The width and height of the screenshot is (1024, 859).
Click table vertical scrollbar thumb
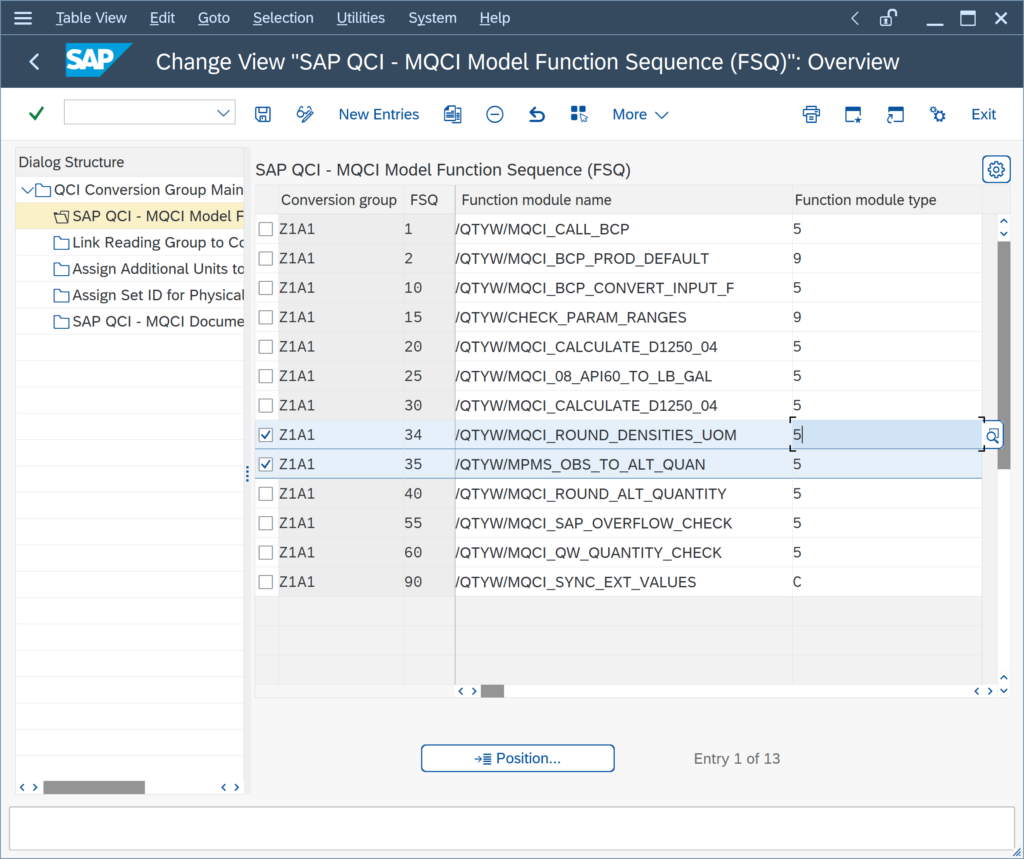click(x=1004, y=355)
